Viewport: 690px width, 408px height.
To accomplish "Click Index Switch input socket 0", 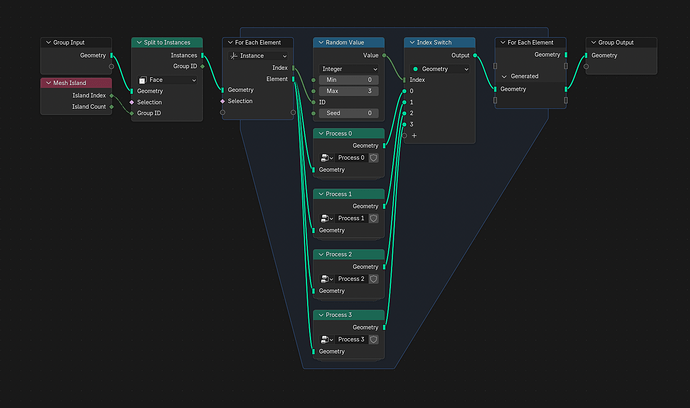I will (404, 91).
